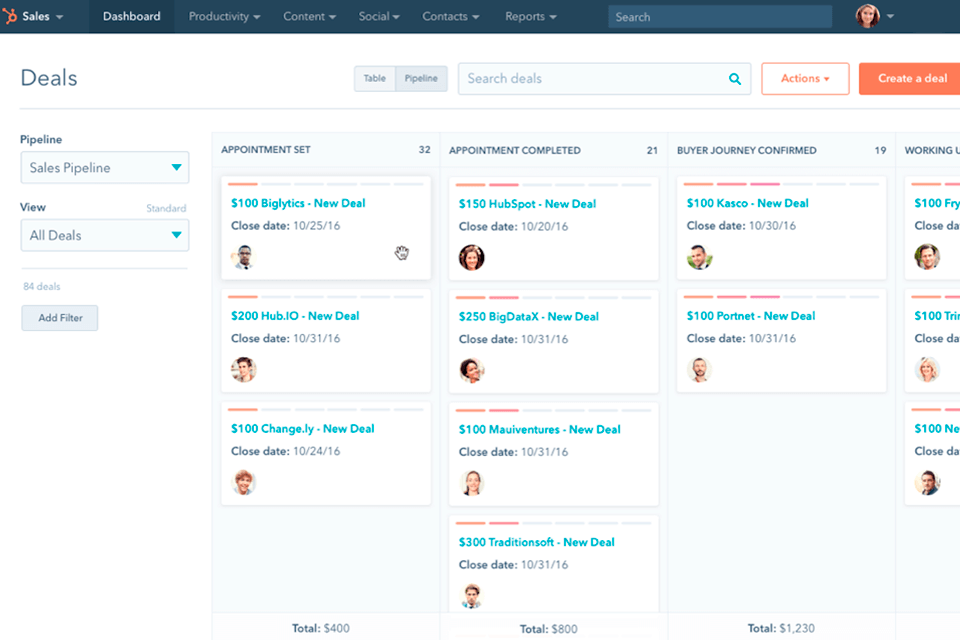960x640 pixels.
Task: Click Close date 10/20/16 on HubSpot card
Action: tap(513, 227)
